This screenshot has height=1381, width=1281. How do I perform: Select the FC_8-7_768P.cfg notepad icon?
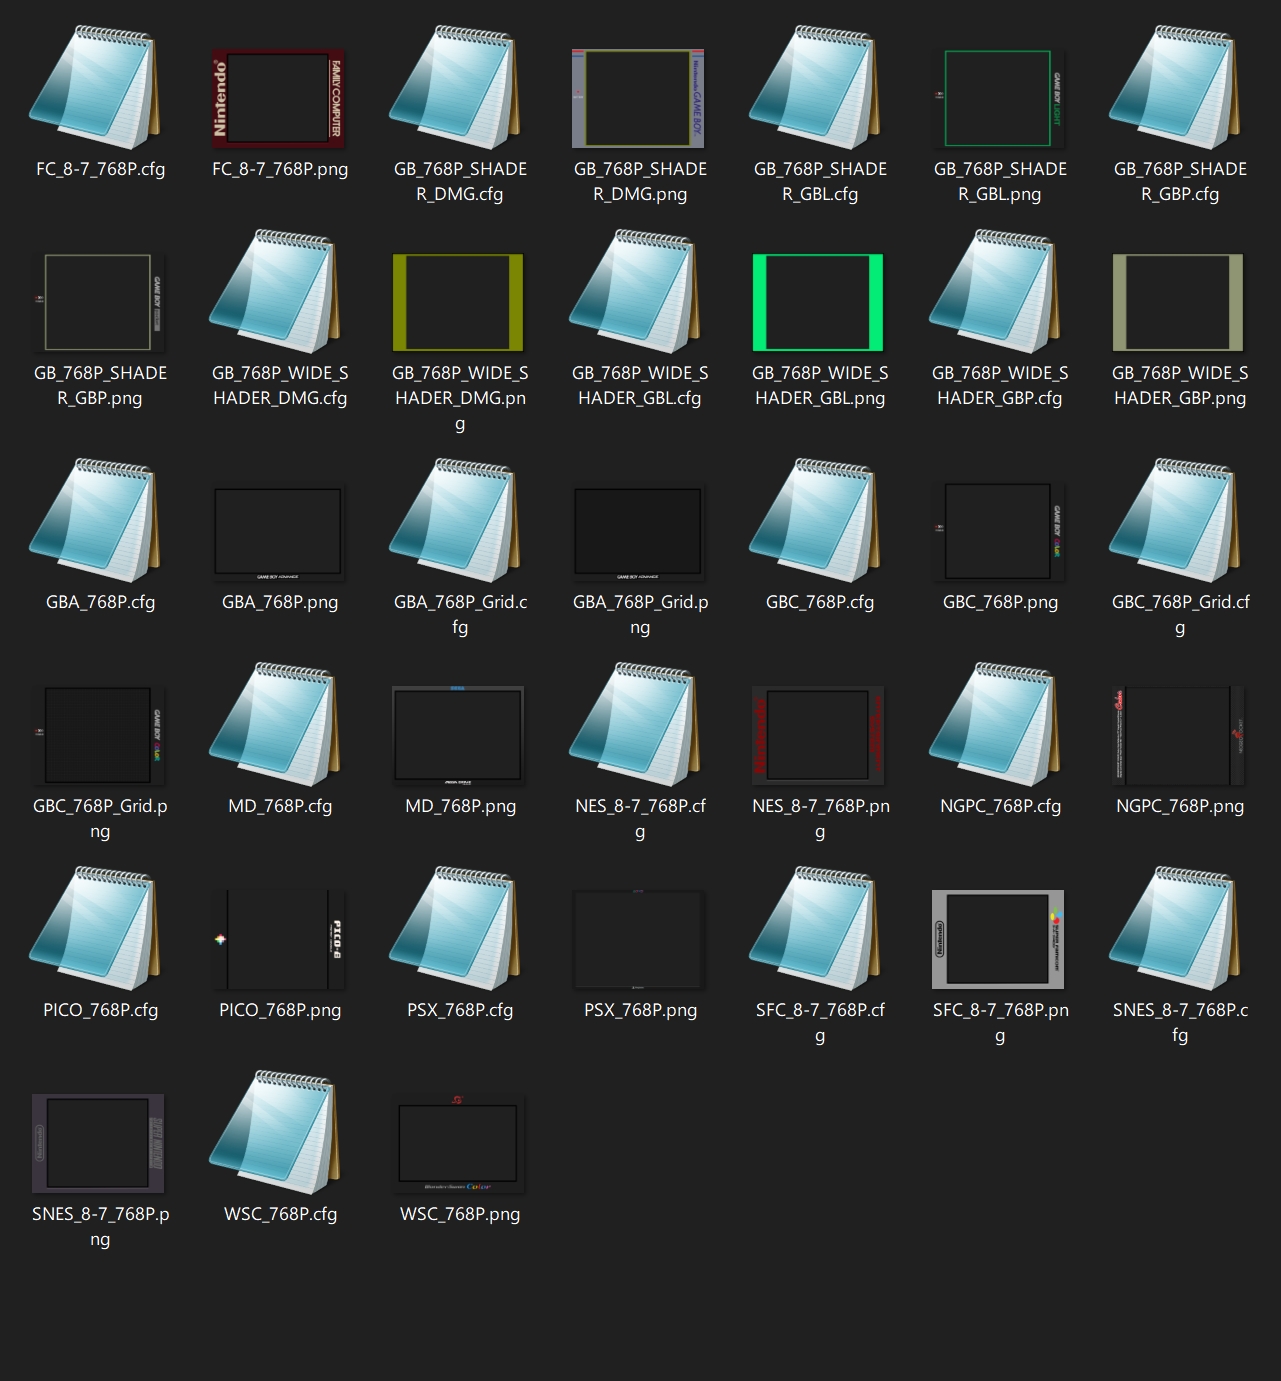(x=95, y=88)
